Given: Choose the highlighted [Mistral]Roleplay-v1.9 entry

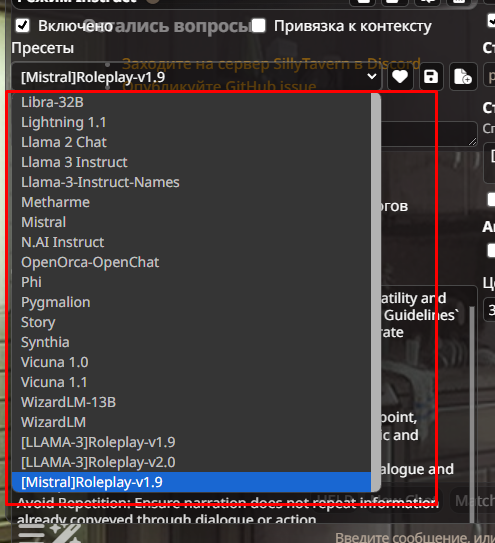Looking at the screenshot, I should (191, 482).
